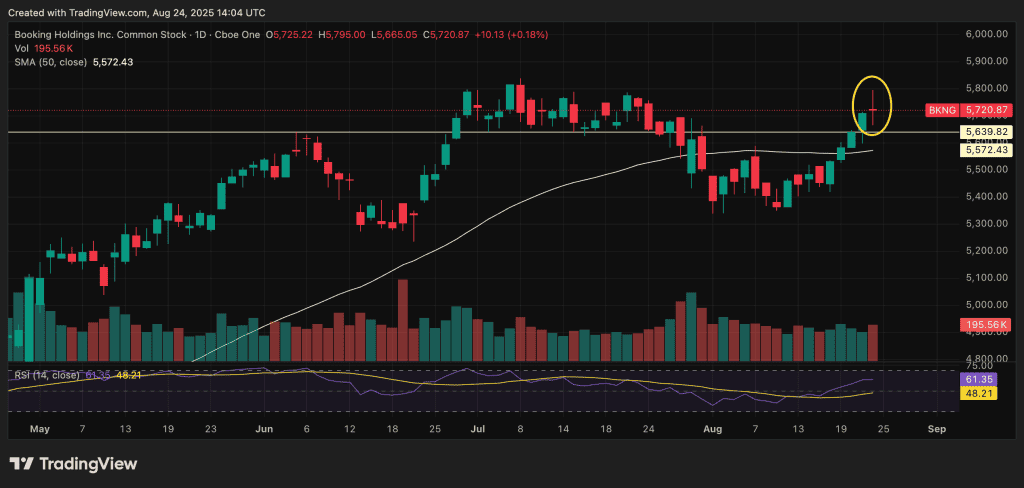The image size is (1024, 488).
Task: Click the 5,639.82 horizontal line price label
Action: tap(986, 132)
